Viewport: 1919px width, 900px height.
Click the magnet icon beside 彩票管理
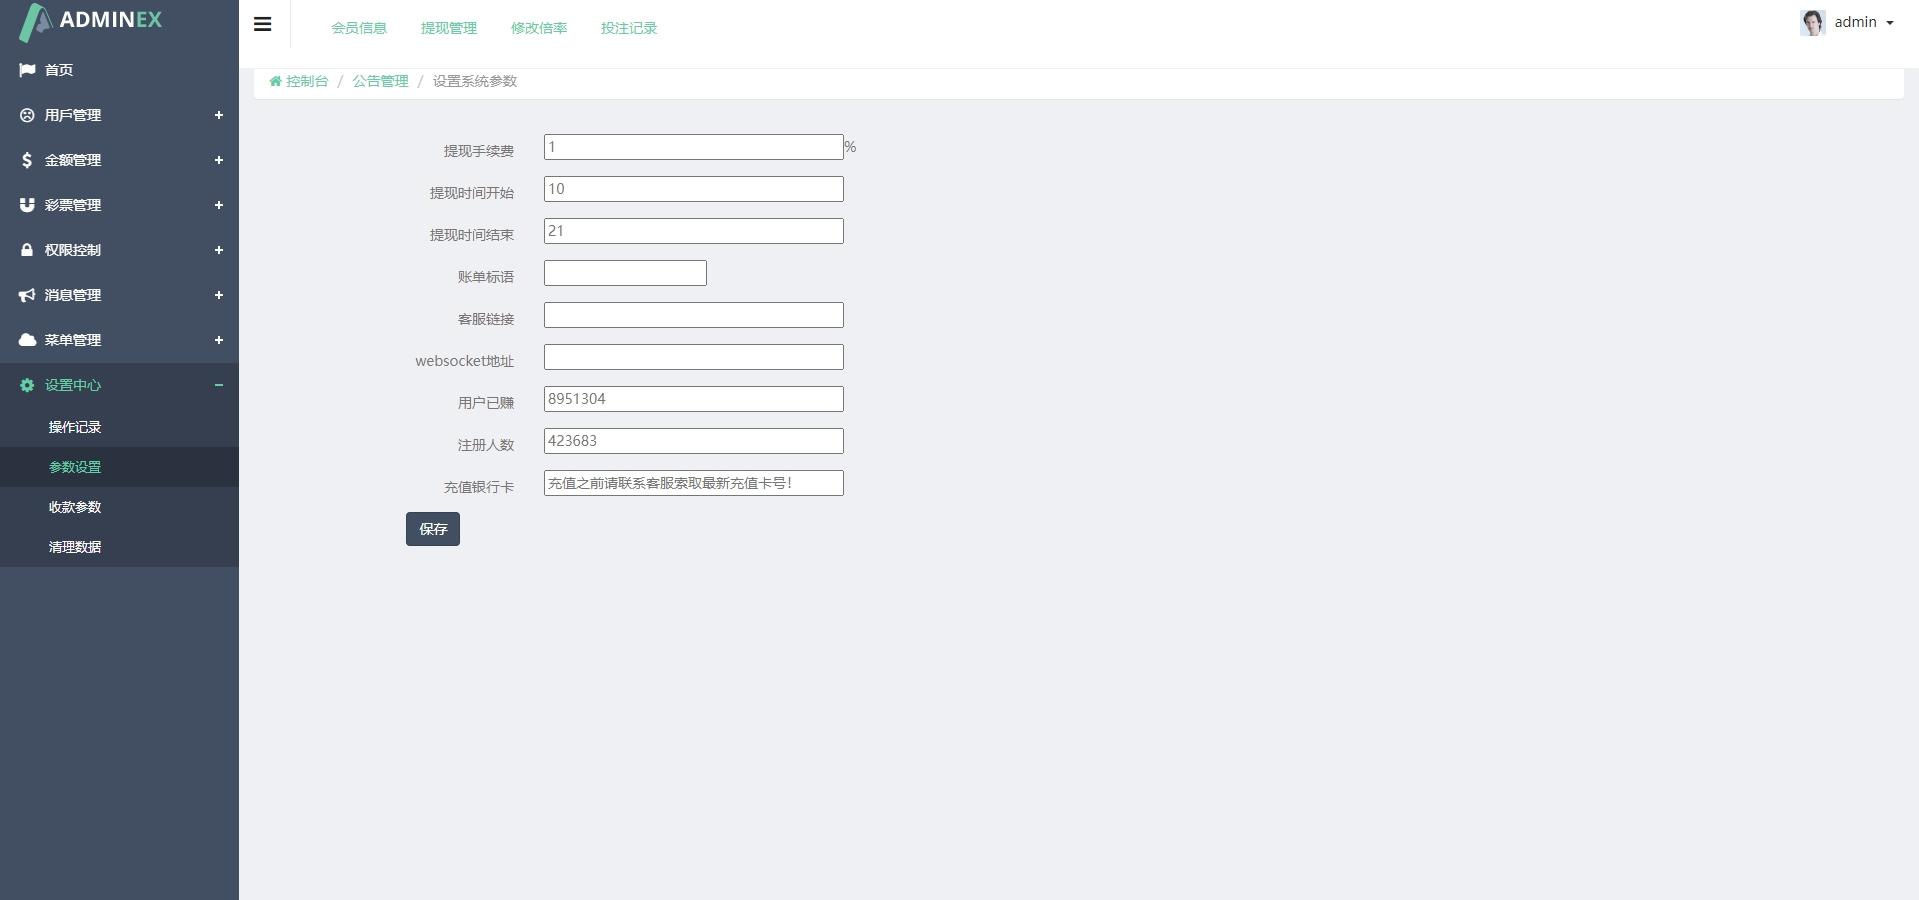click(27, 205)
